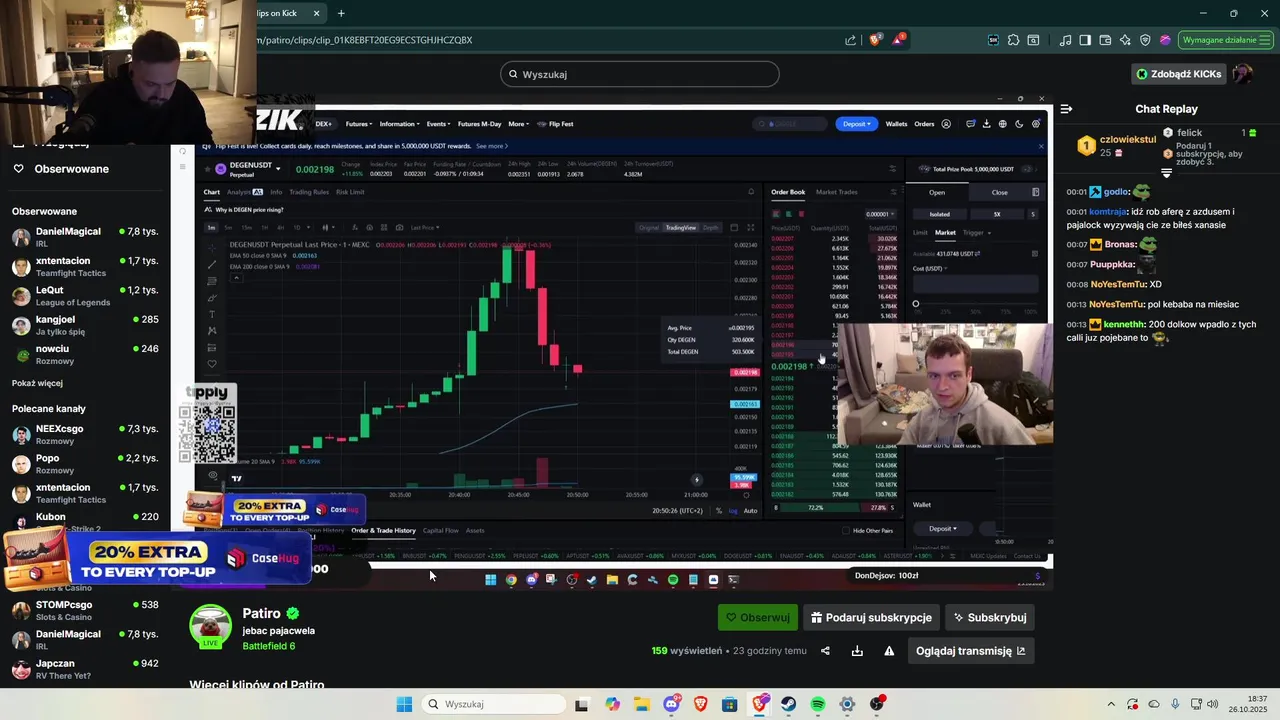
Task: Open kangjoel channel in sidebar
Action: coord(85,325)
